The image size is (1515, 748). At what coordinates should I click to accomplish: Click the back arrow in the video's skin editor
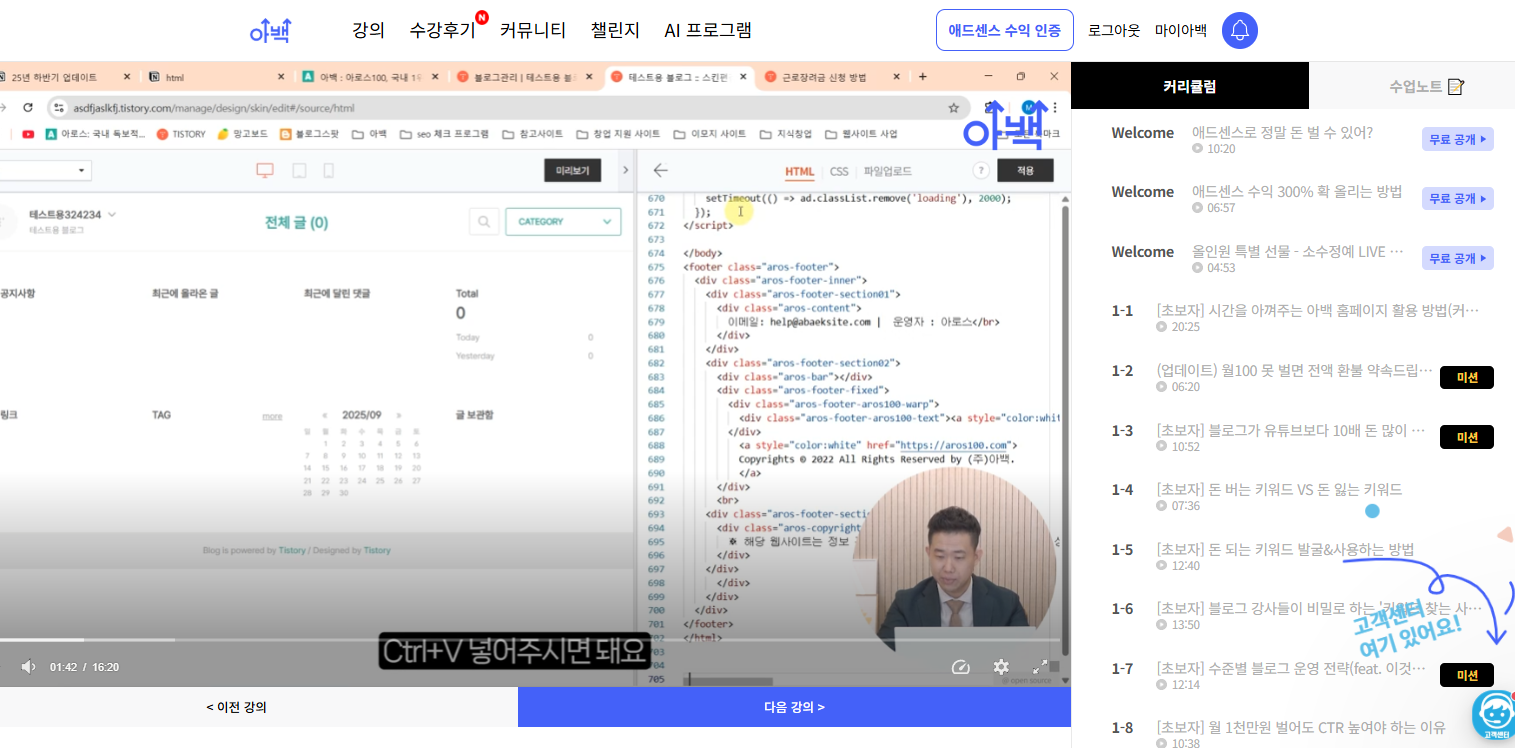[660, 171]
